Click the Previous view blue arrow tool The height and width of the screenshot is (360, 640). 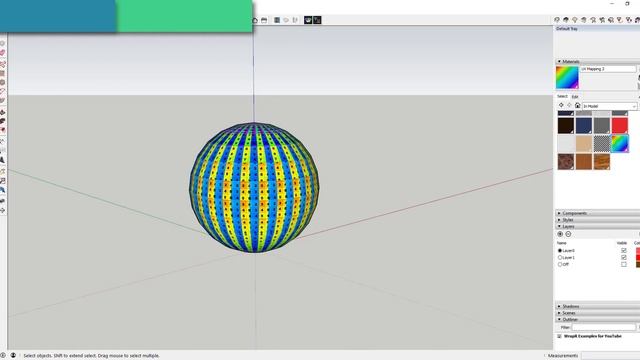pos(2,190)
